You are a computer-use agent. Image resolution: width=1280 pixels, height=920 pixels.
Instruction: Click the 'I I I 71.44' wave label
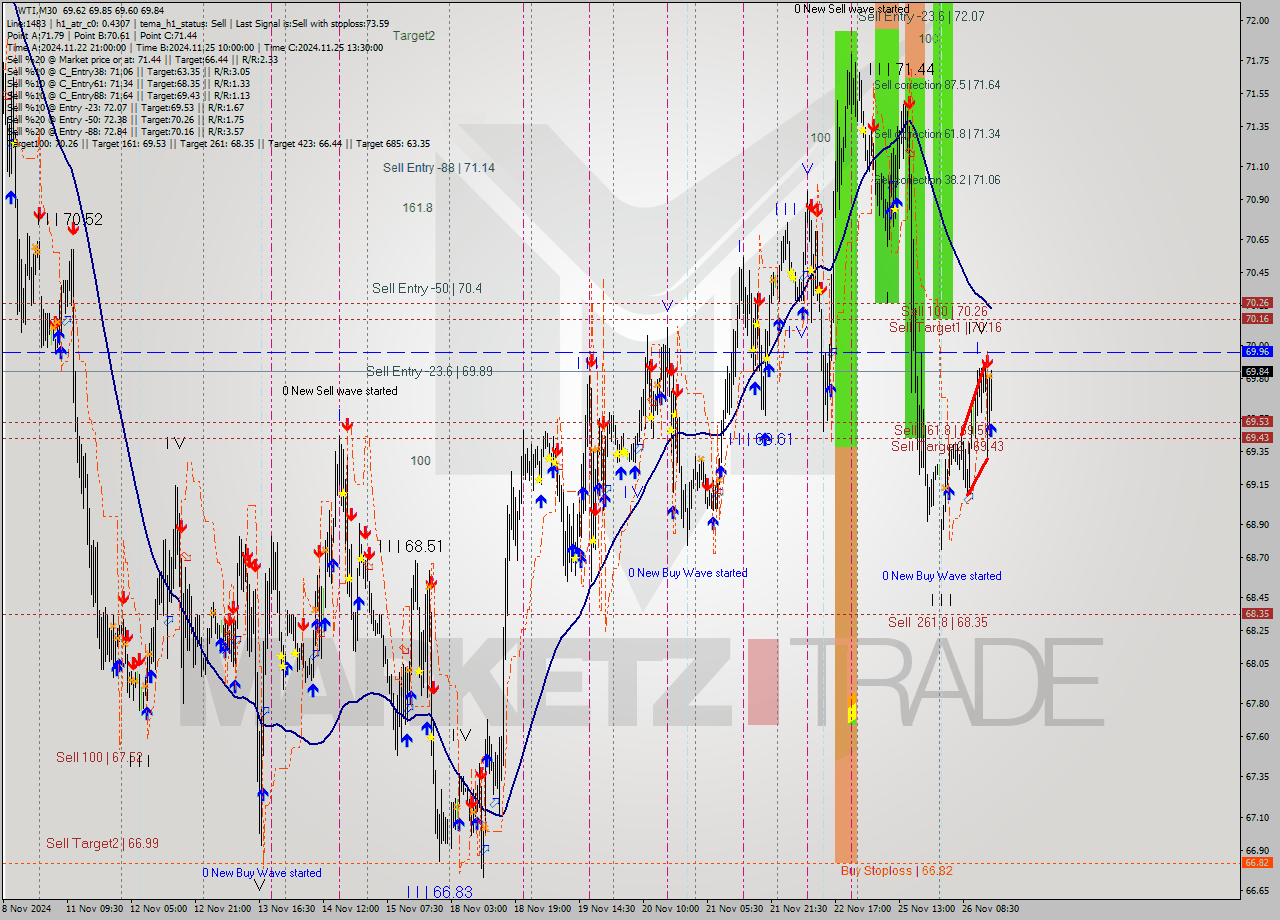coord(902,69)
